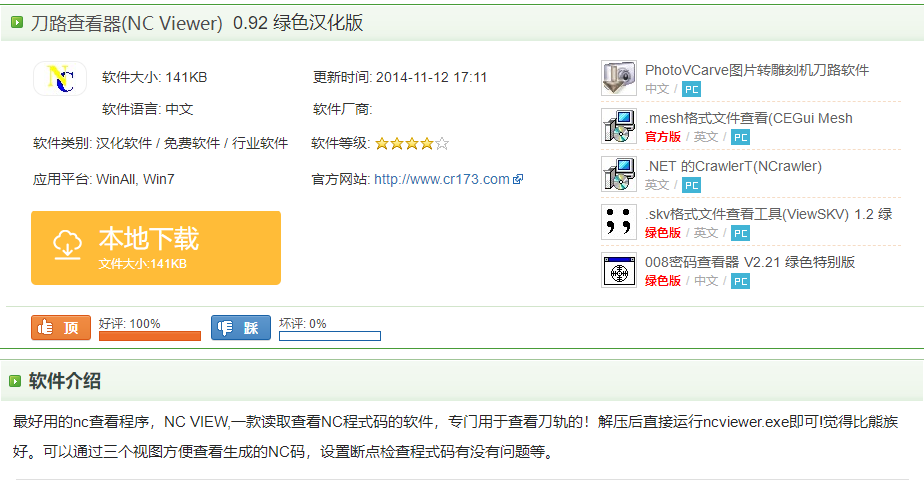Click the 008密码查看器 icon
The width and height of the screenshot is (924, 481).
tap(619, 270)
